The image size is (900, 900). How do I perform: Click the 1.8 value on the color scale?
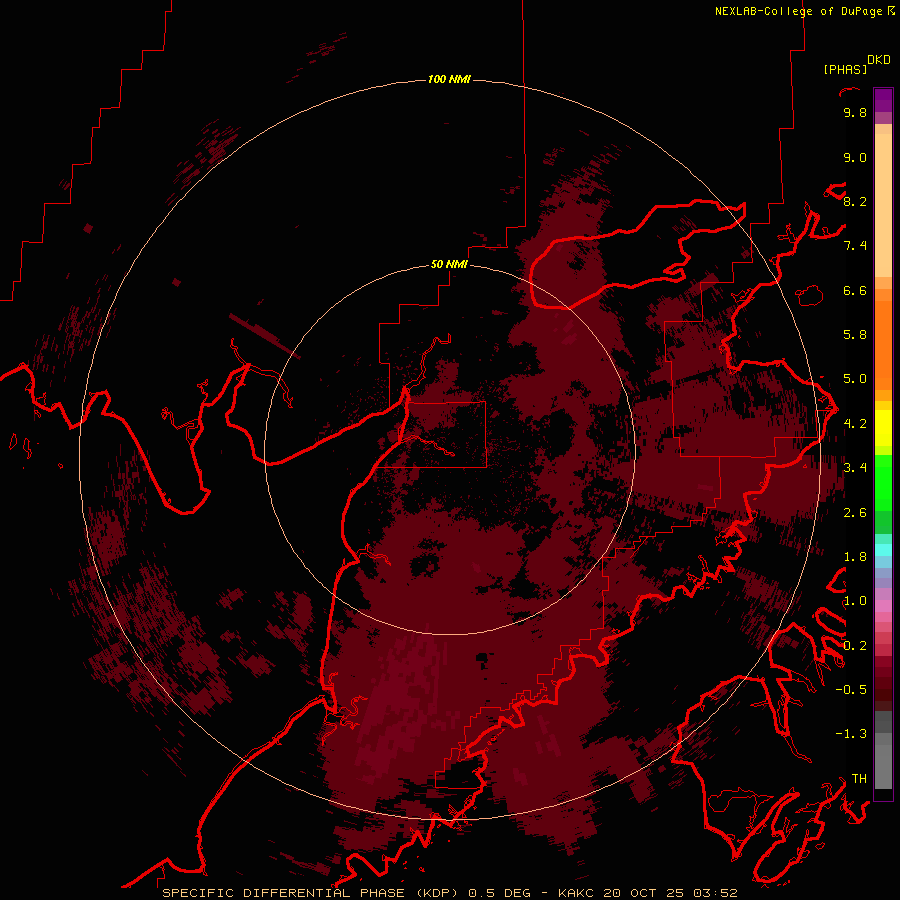[855, 557]
